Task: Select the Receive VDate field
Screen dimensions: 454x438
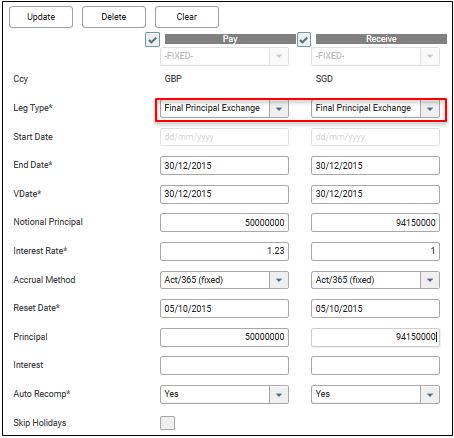Action: click(375, 194)
